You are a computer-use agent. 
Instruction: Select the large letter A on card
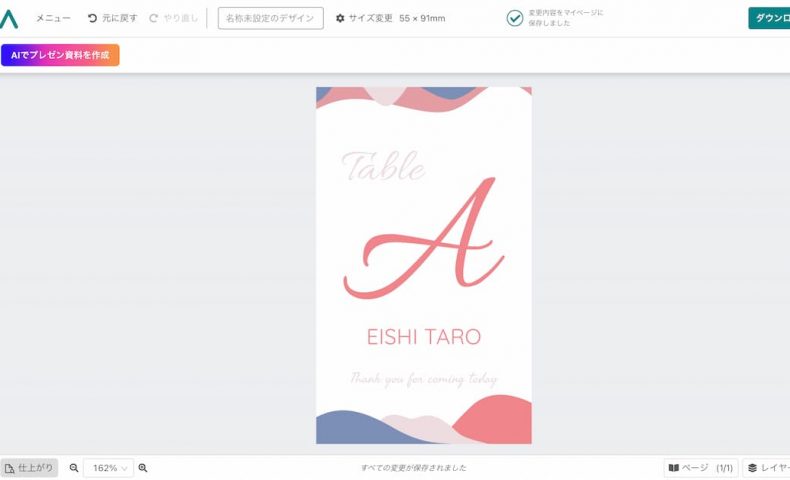point(424,238)
